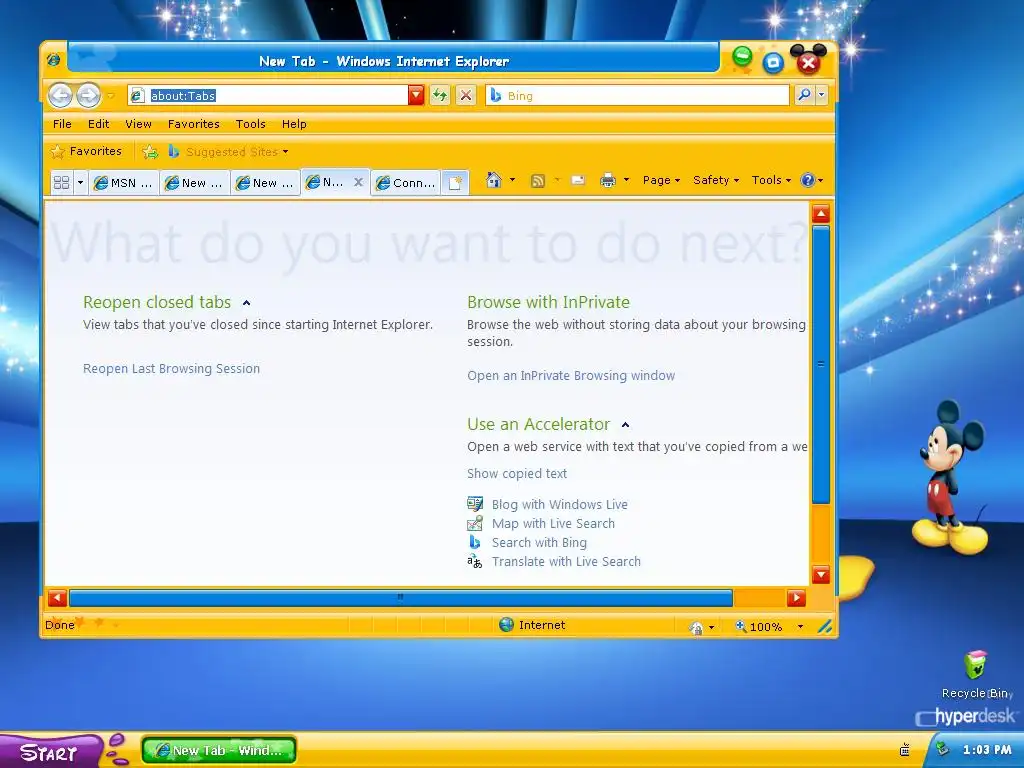The image size is (1024, 768).
Task: Click the magnifying glass Search button
Action: [804, 95]
